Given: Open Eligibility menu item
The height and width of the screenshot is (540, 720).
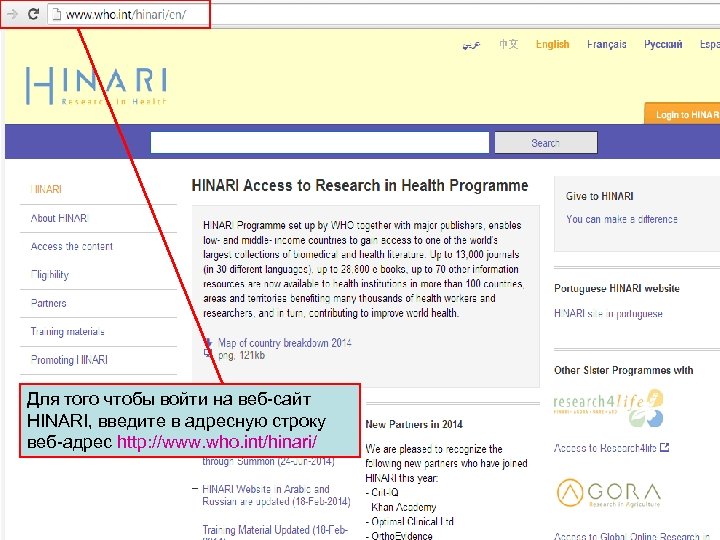Looking at the screenshot, I should click(50, 275).
